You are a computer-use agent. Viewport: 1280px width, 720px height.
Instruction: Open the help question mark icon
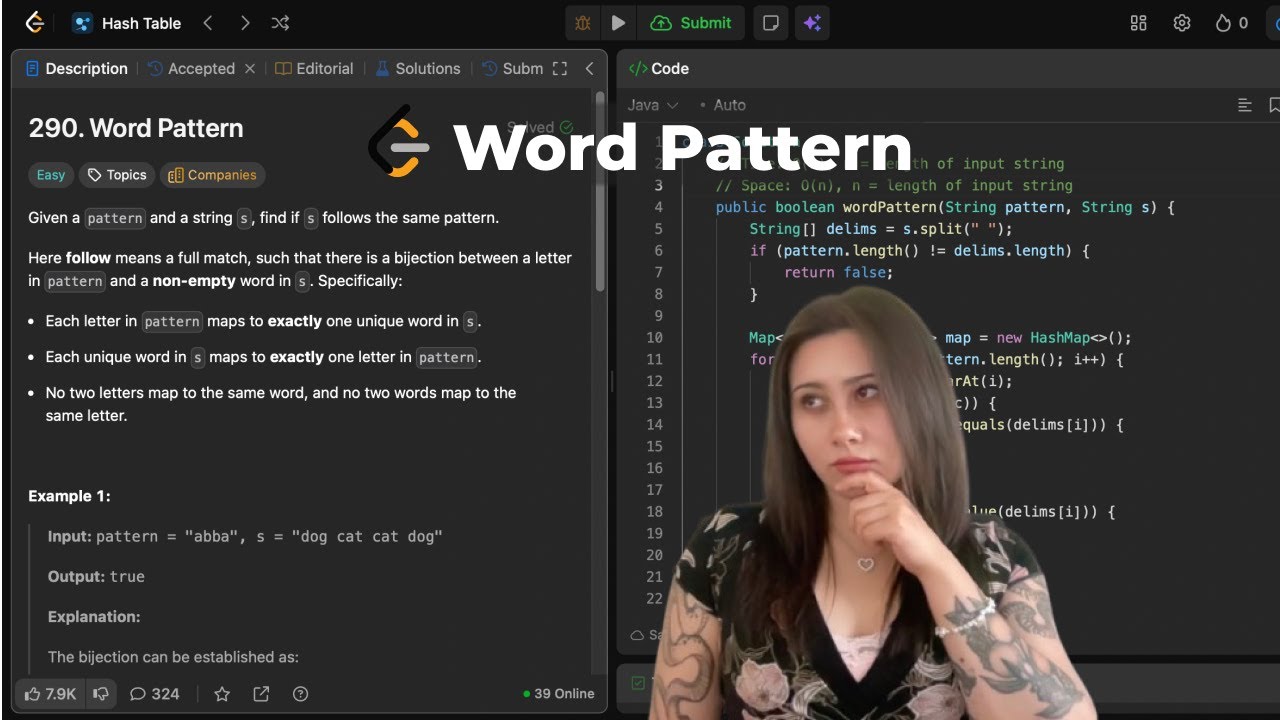[300, 694]
